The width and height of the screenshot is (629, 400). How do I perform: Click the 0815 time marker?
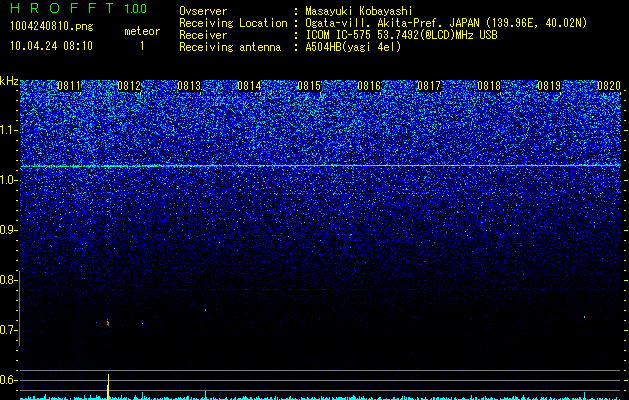click(x=309, y=86)
